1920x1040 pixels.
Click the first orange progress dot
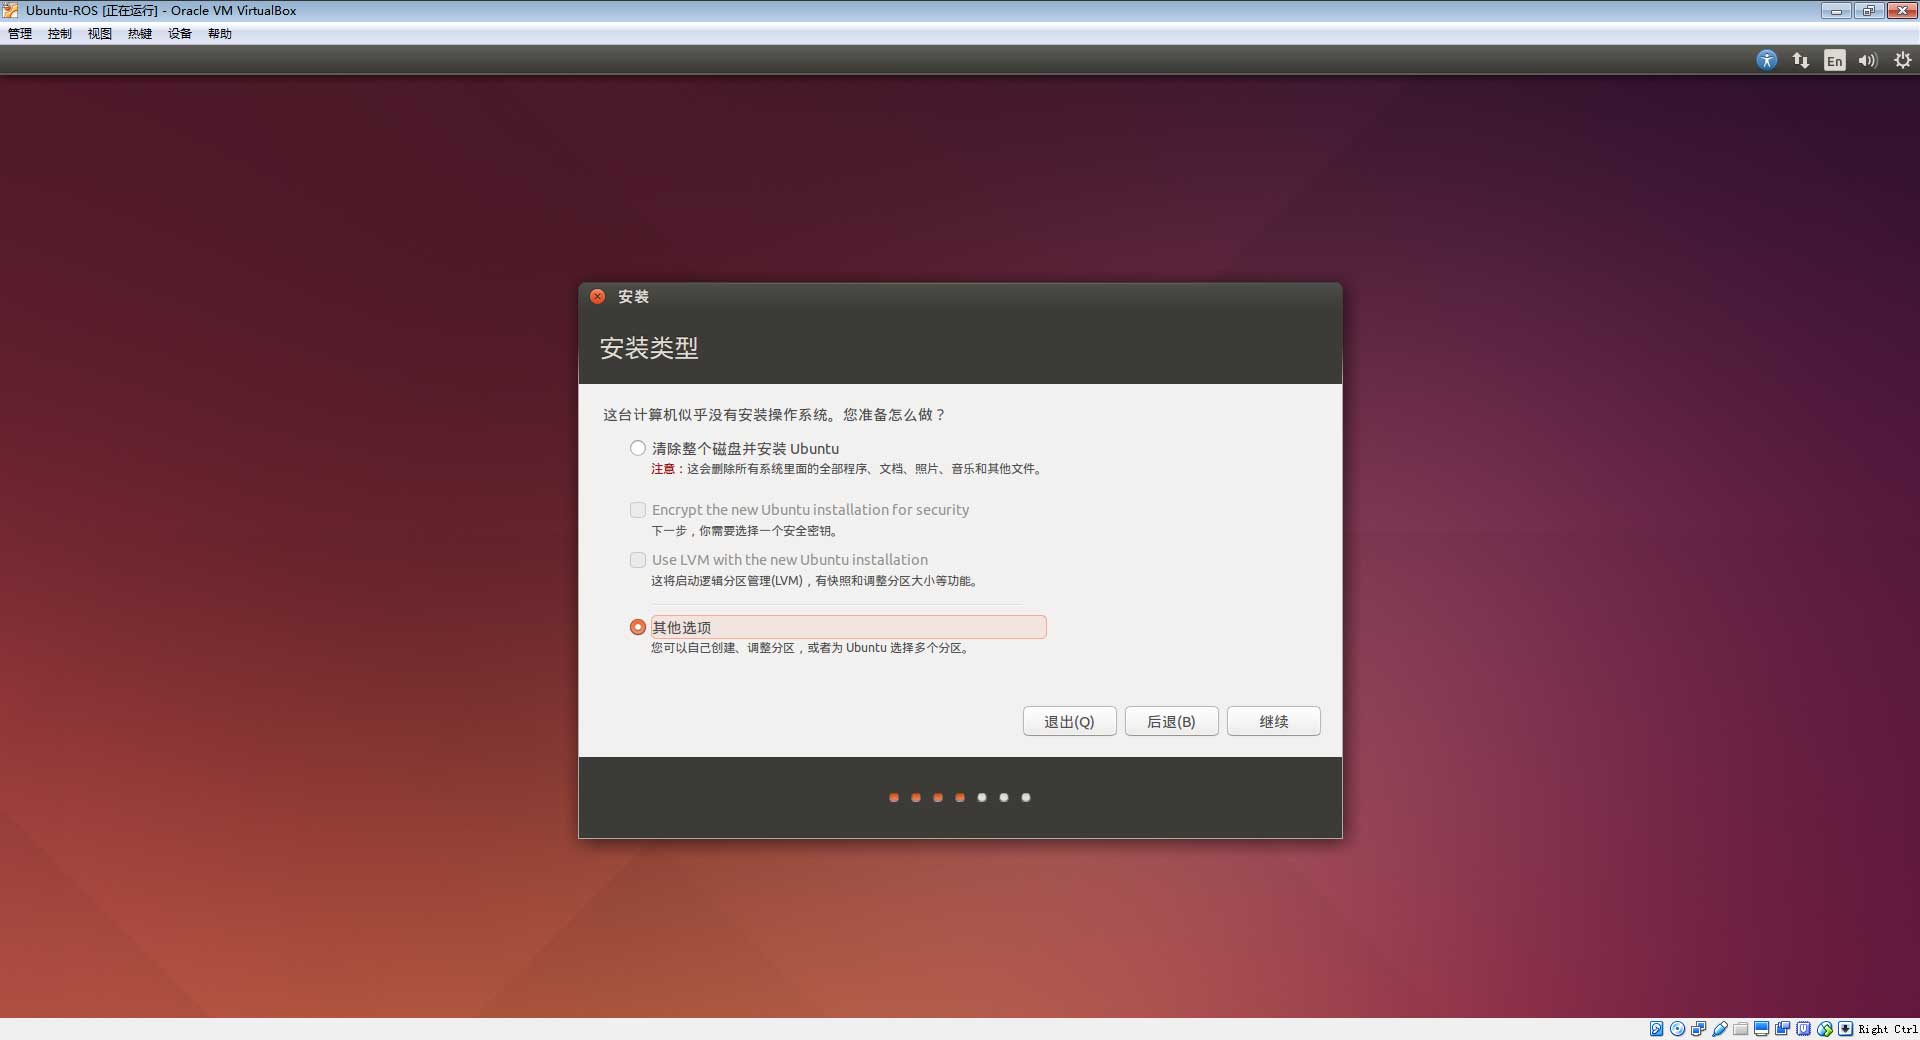click(x=894, y=797)
